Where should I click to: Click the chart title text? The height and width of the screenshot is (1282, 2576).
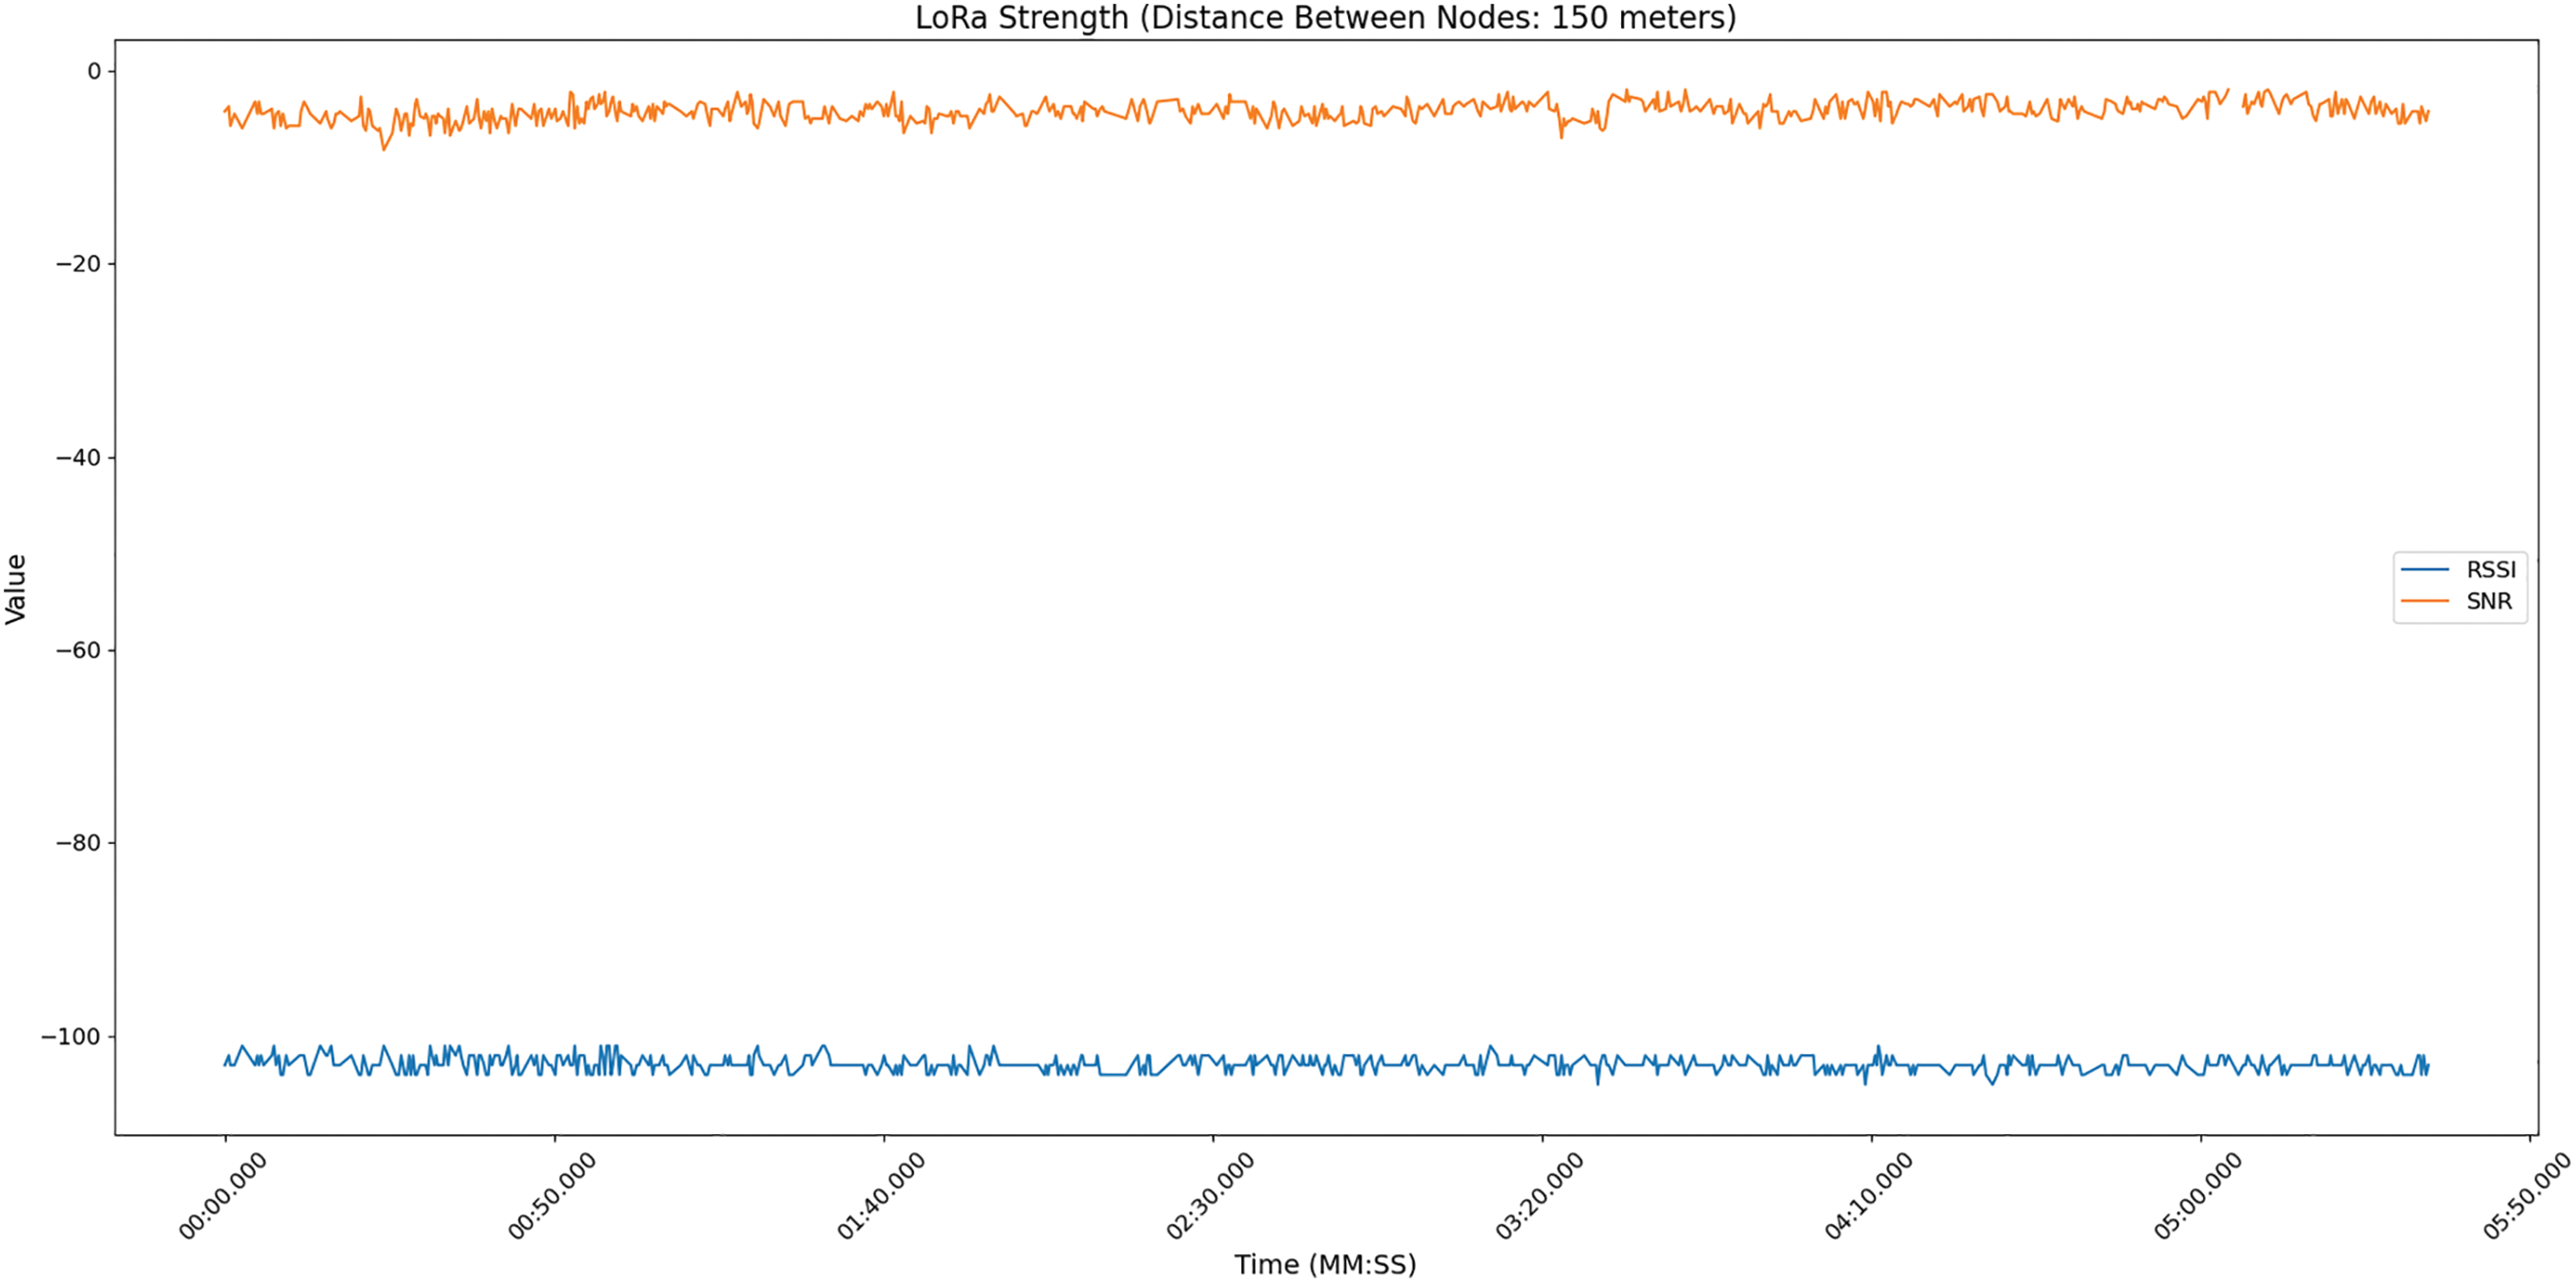tap(1325, 18)
